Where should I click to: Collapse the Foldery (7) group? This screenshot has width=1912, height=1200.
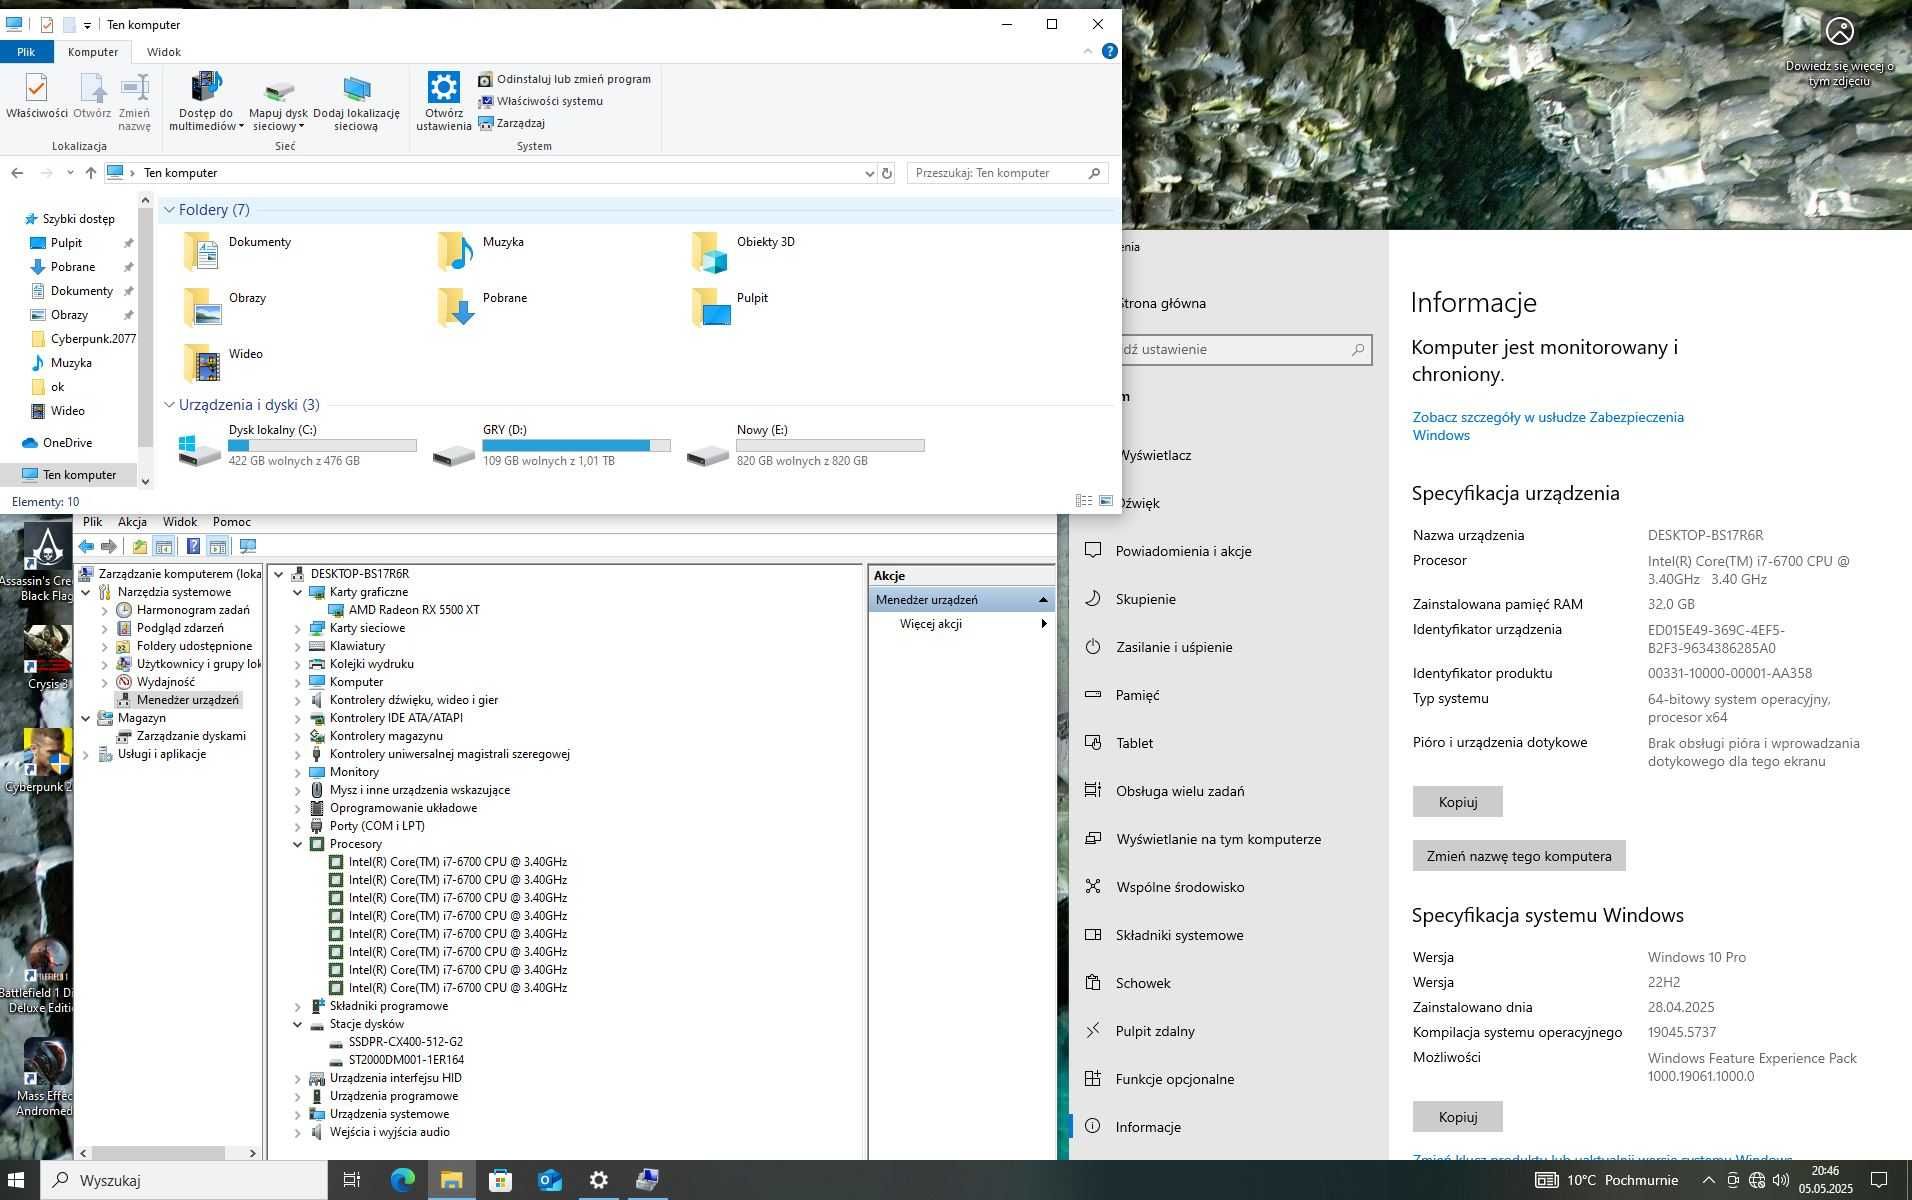click(x=170, y=210)
